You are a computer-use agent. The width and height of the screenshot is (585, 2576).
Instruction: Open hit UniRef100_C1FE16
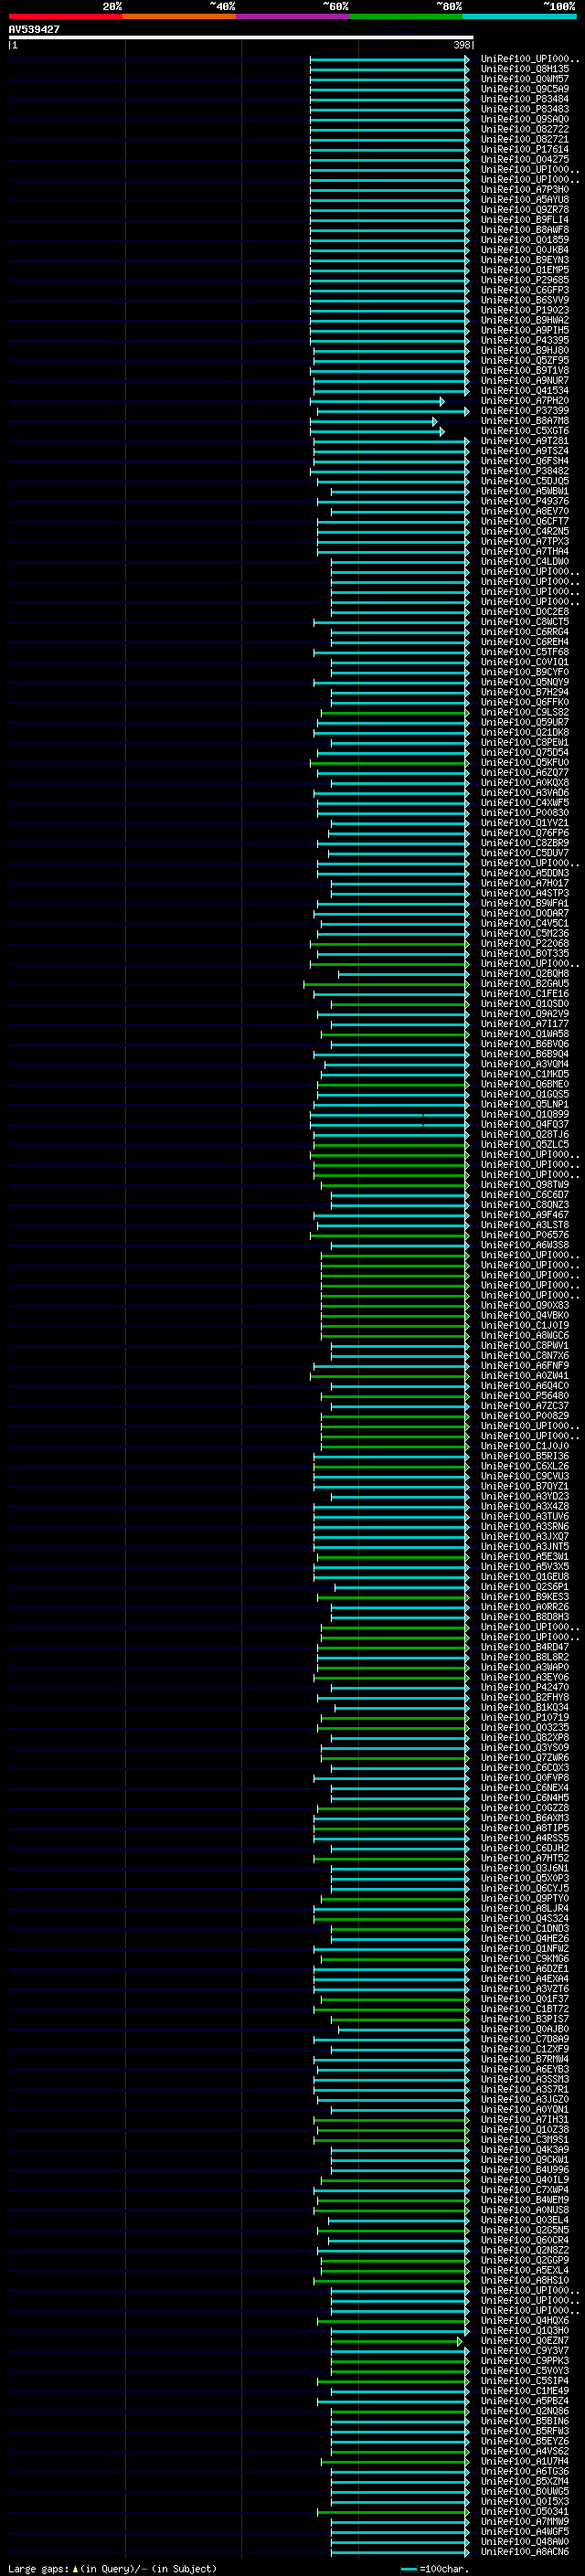[525, 993]
